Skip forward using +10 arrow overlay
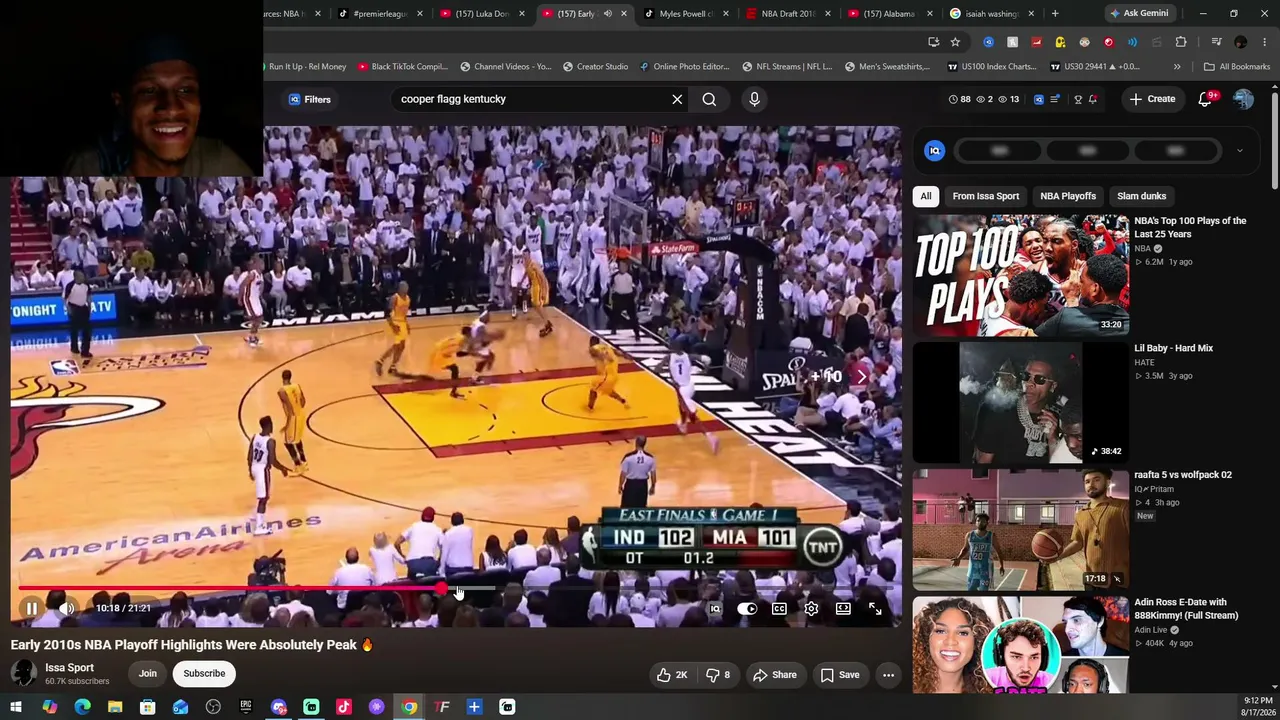Viewport: 1280px width, 720px height. 838,376
